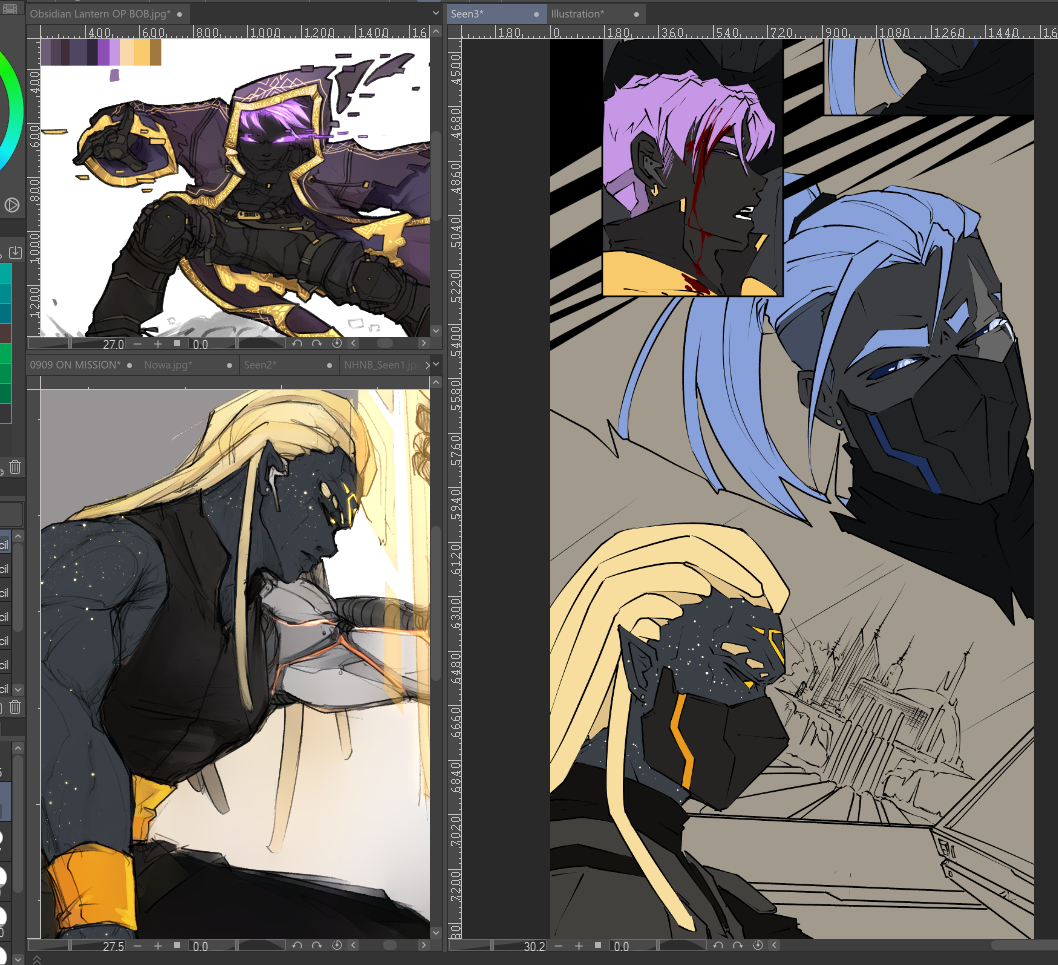Close the Seen2 tab via its dot

point(329,365)
